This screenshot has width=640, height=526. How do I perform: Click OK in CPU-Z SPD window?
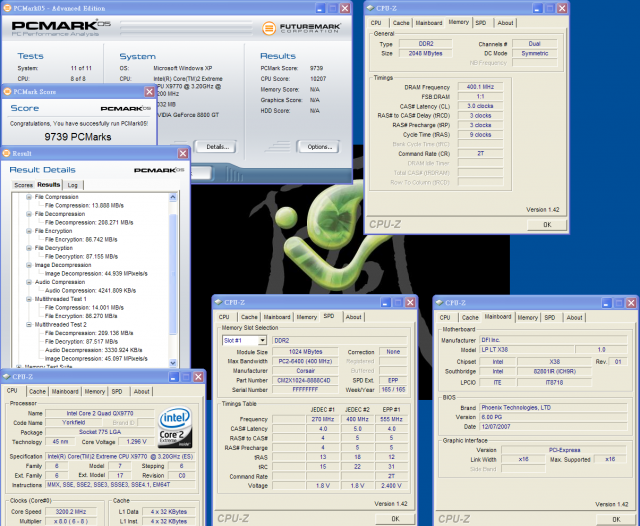pyautogui.click(x=395, y=519)
